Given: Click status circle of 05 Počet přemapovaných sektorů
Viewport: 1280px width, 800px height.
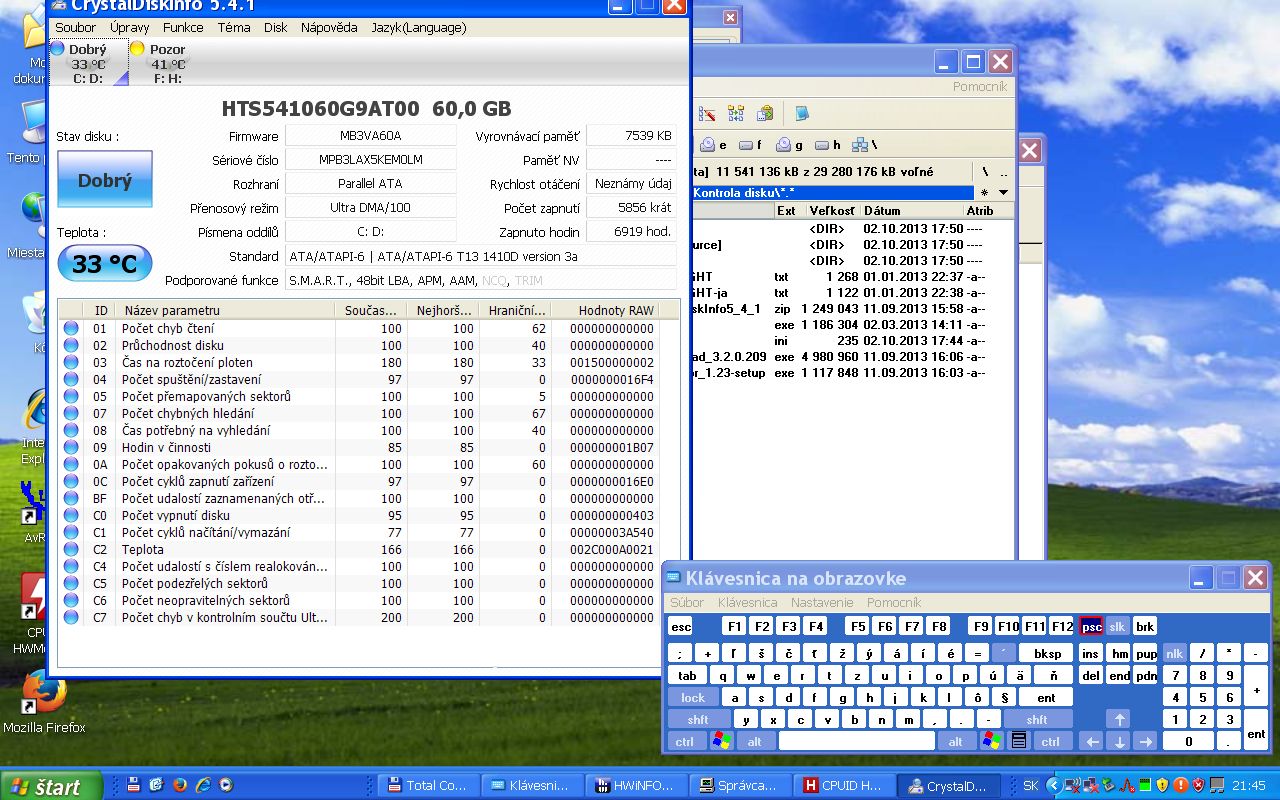Looking at the screenshot, I should point(71,396).
